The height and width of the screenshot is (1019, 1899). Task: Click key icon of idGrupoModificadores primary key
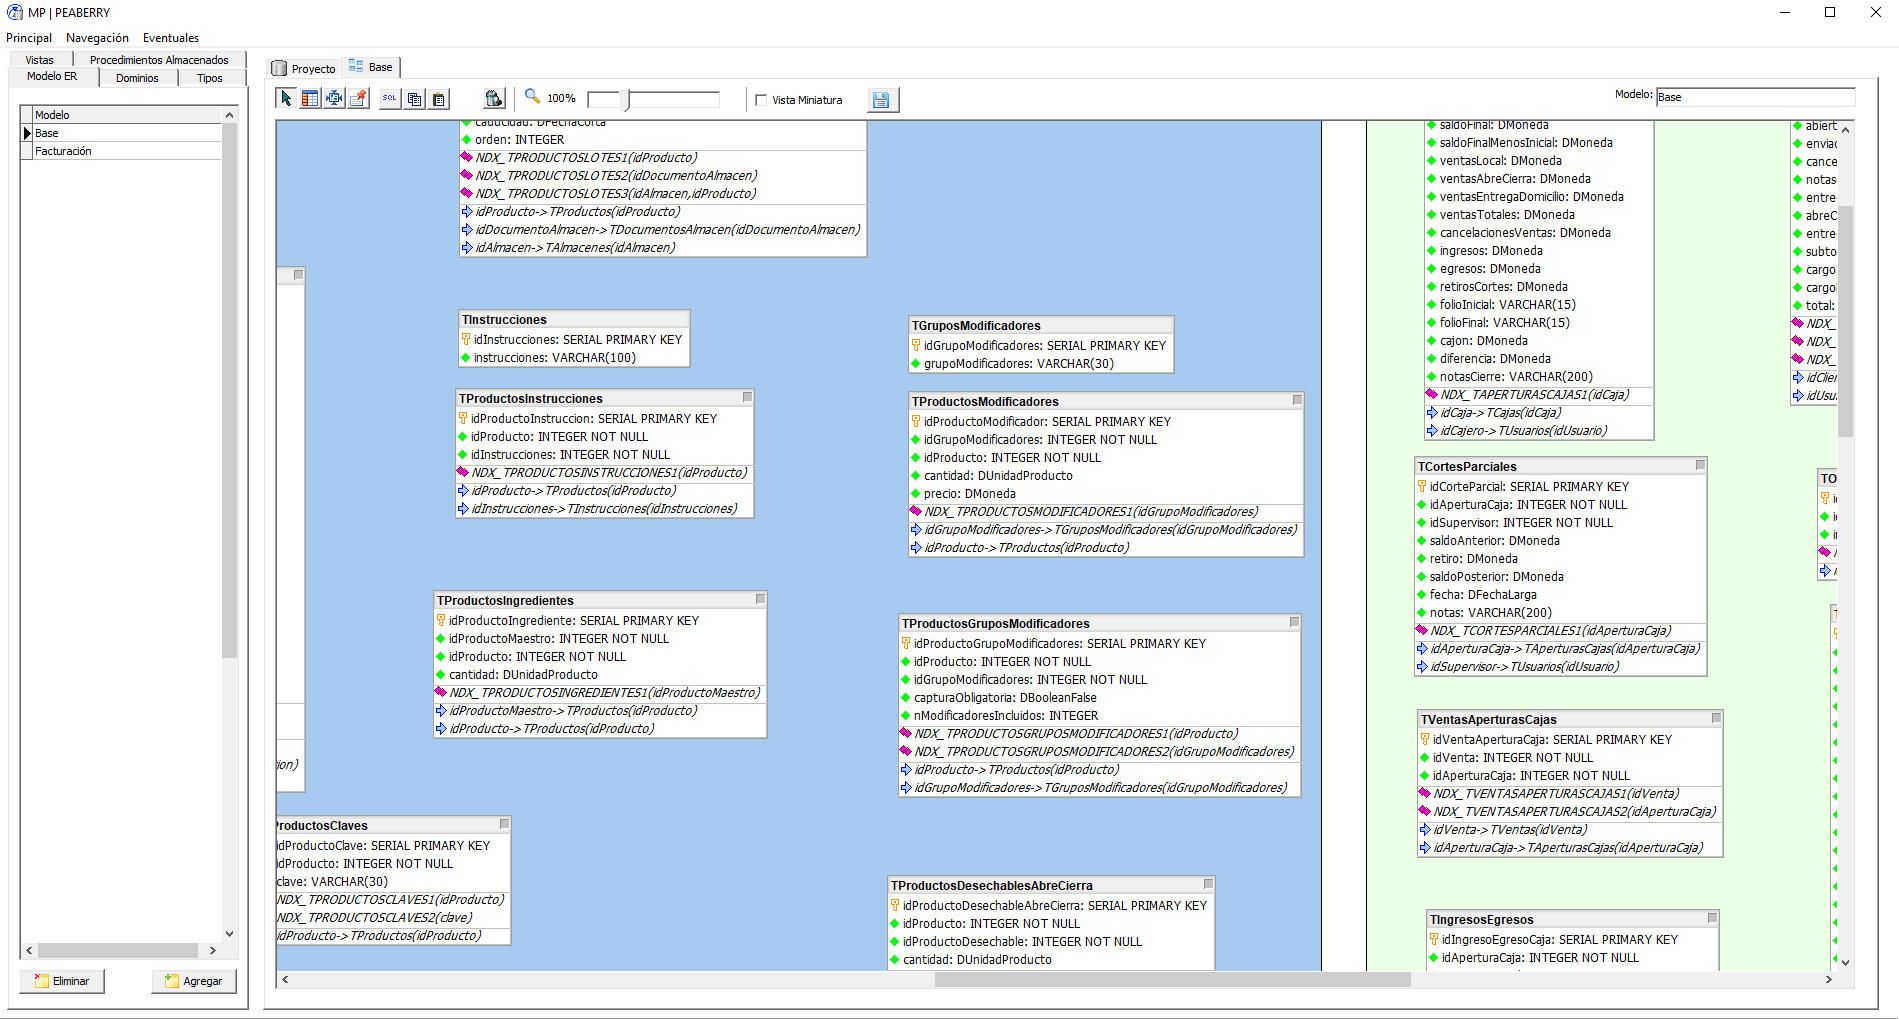click(915, 345)
